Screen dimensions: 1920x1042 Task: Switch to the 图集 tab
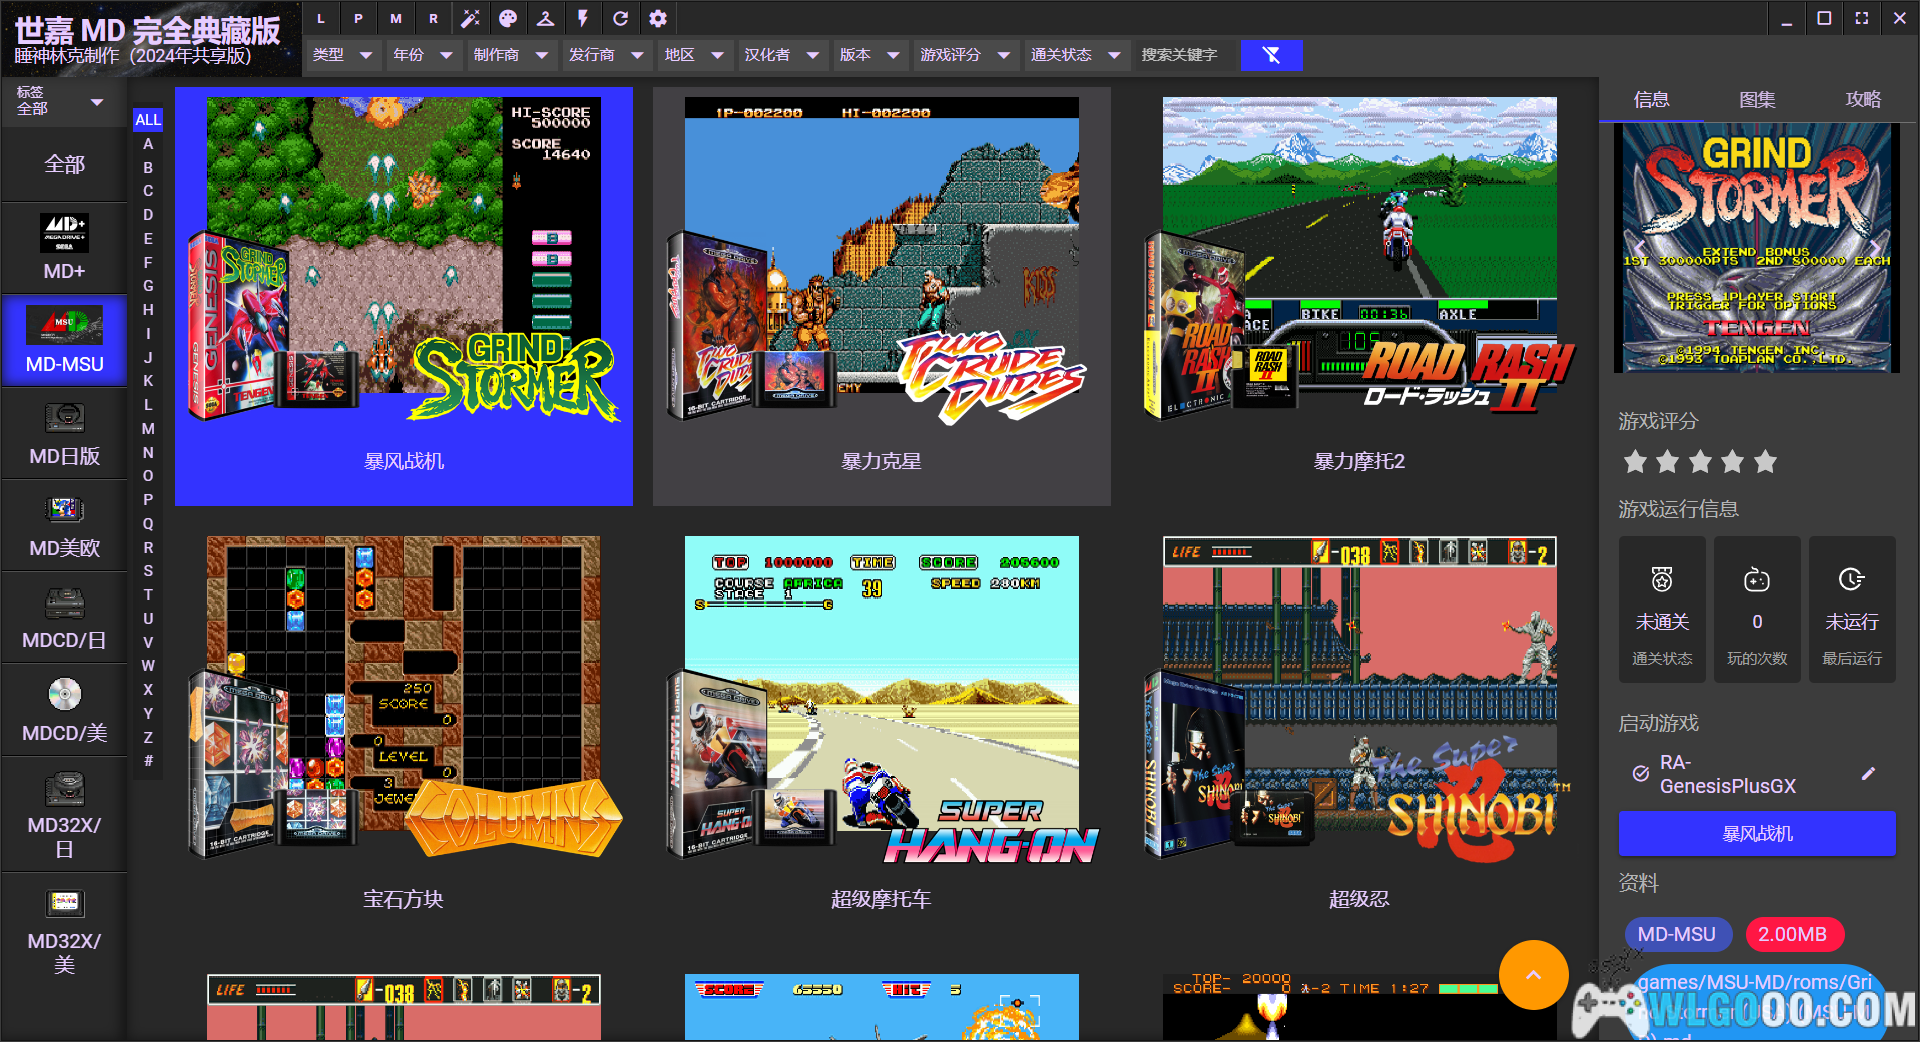pyautogui.click(x=1757, y=99)
